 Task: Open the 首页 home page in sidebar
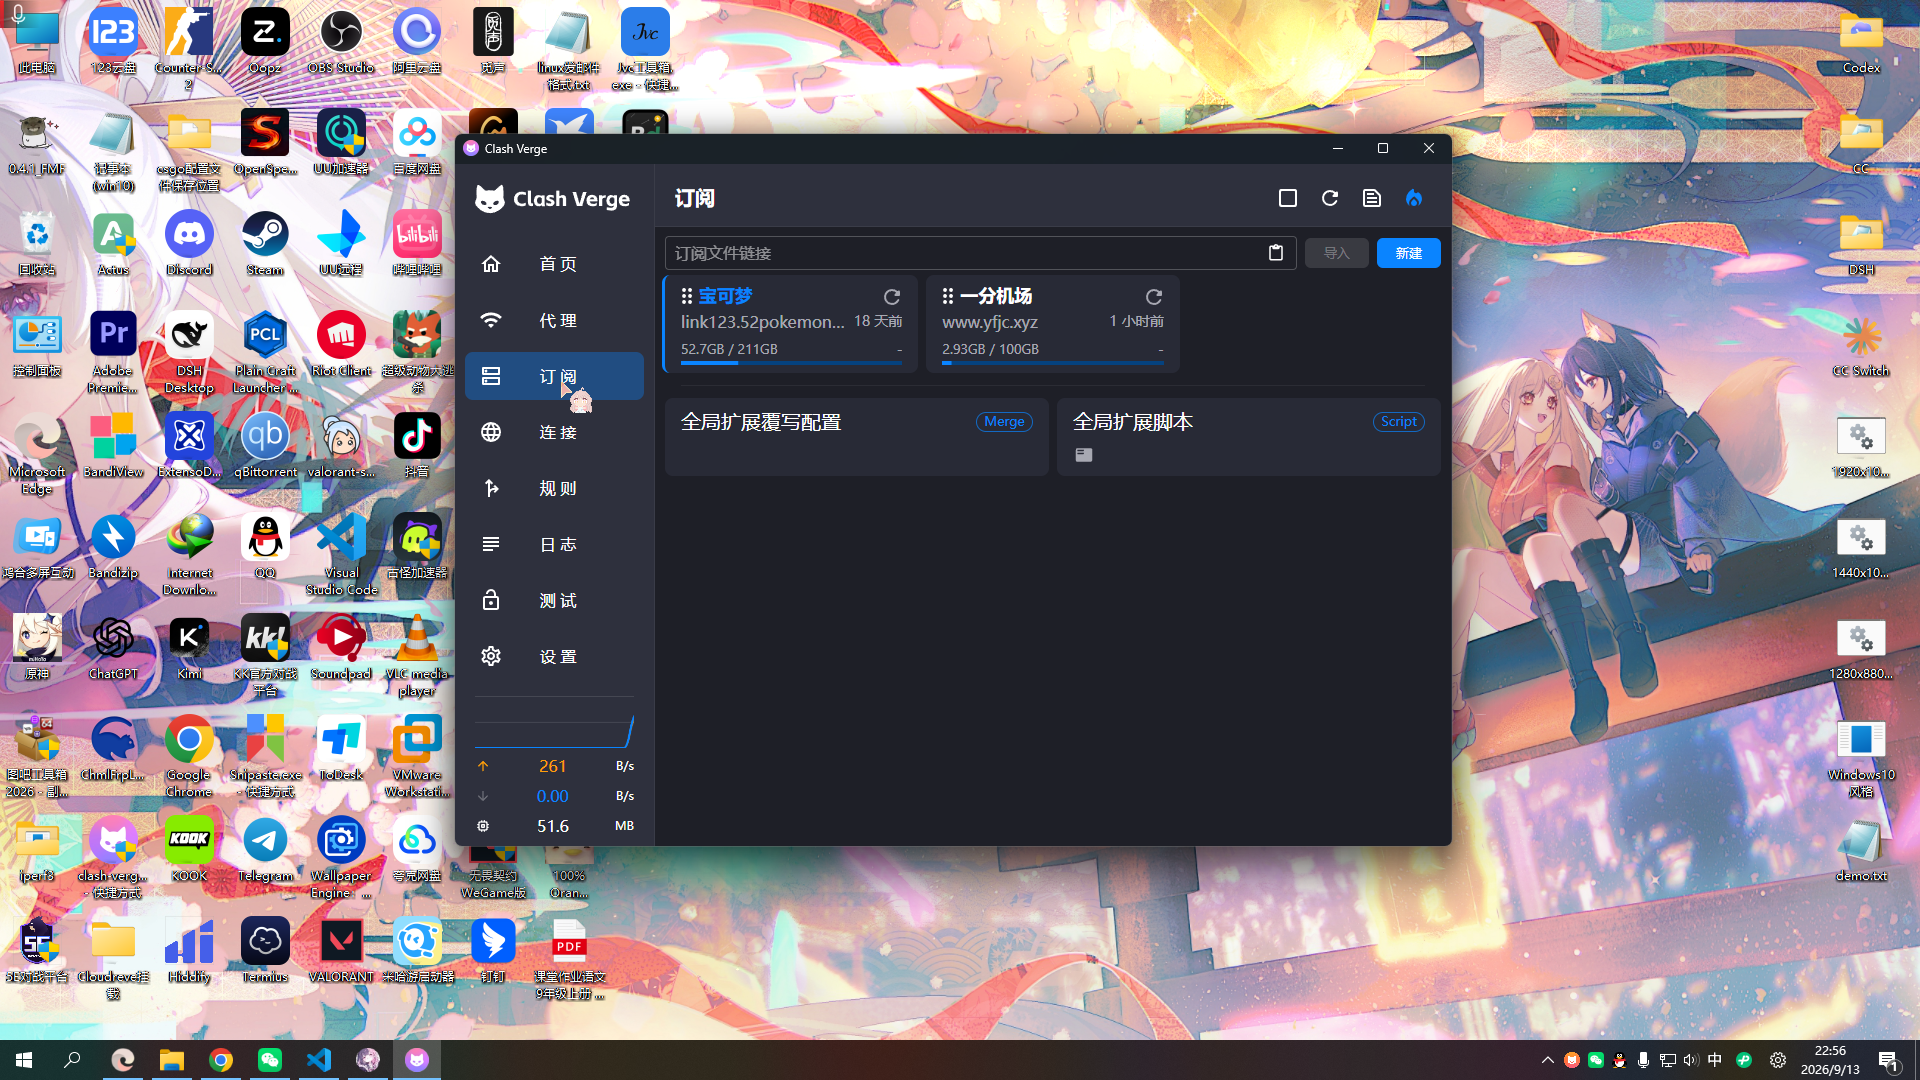coord(554,264)
